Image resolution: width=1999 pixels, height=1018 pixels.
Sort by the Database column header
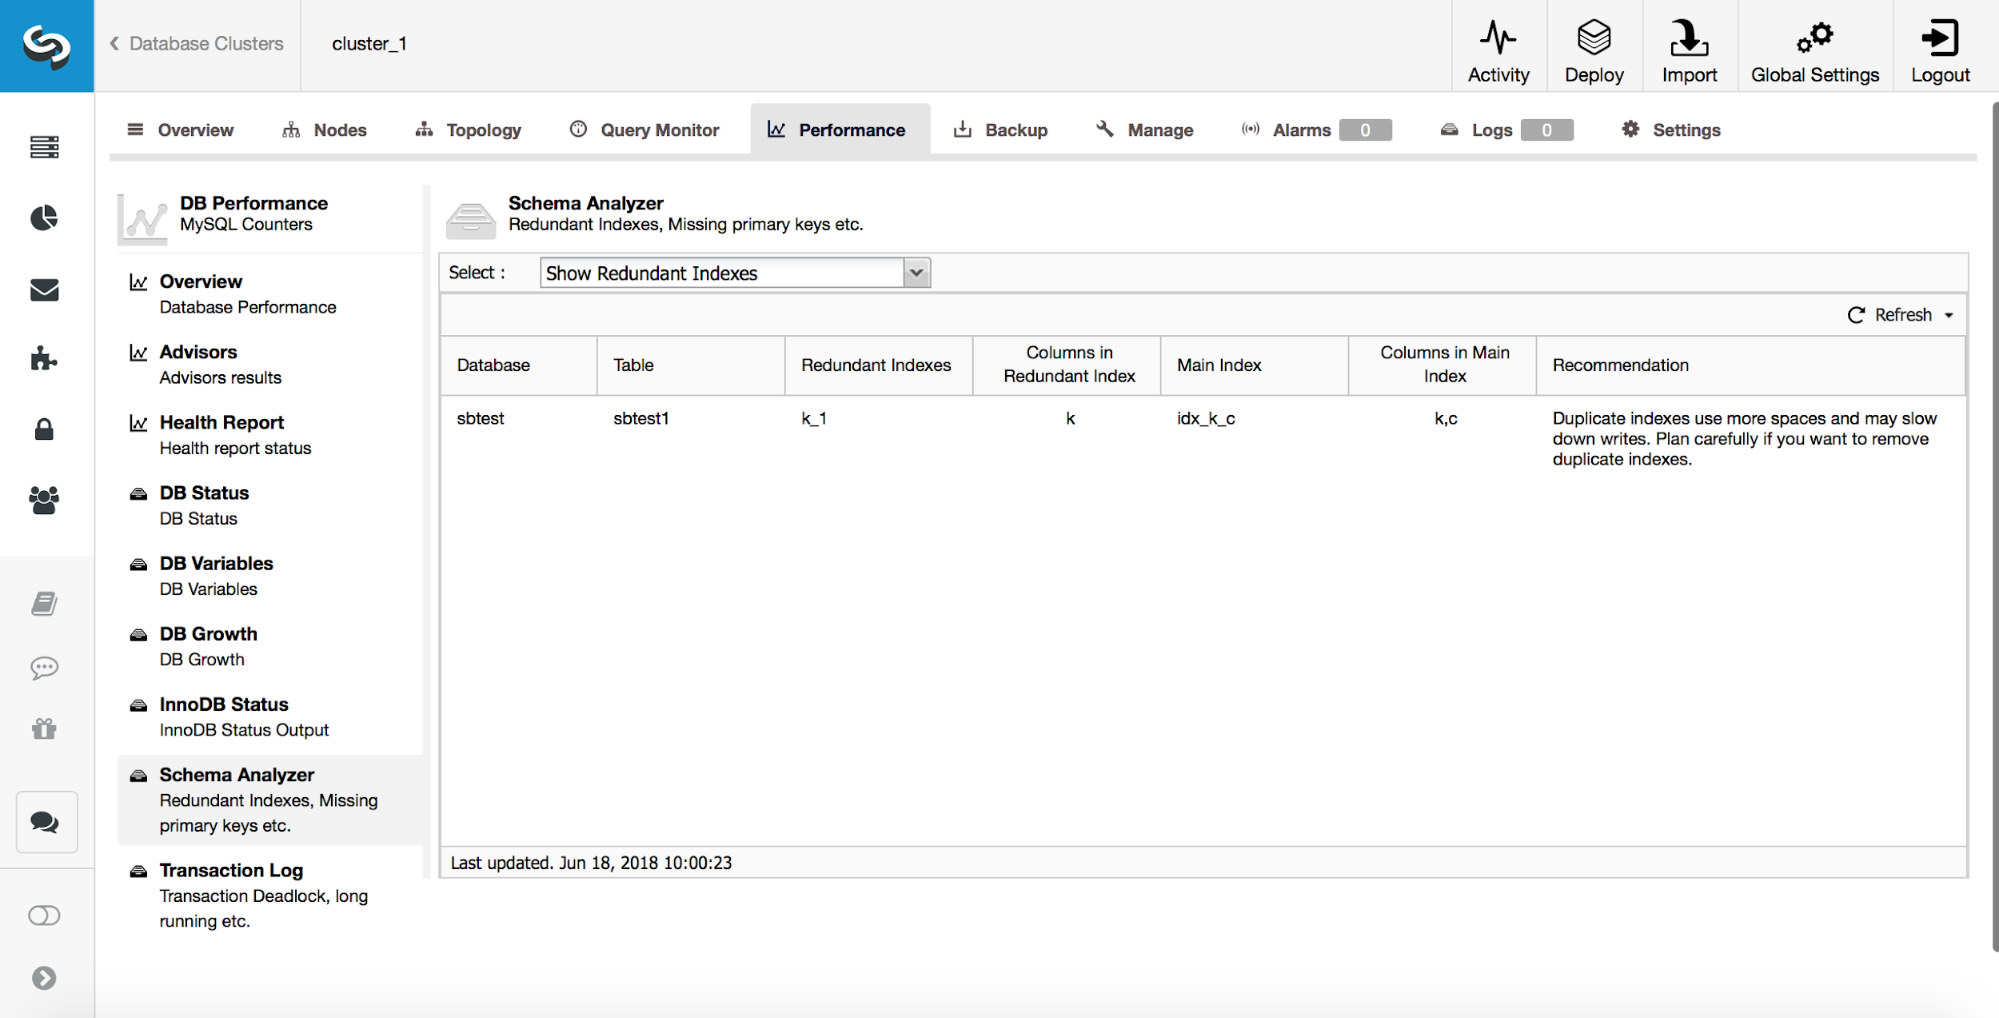[519, 365]
